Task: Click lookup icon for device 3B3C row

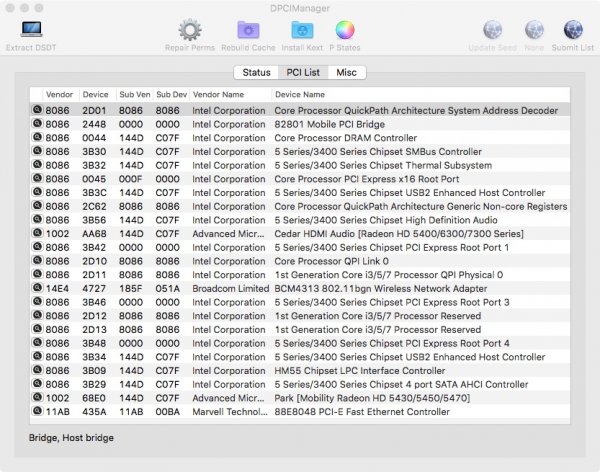Action: [x=37, y=192]
